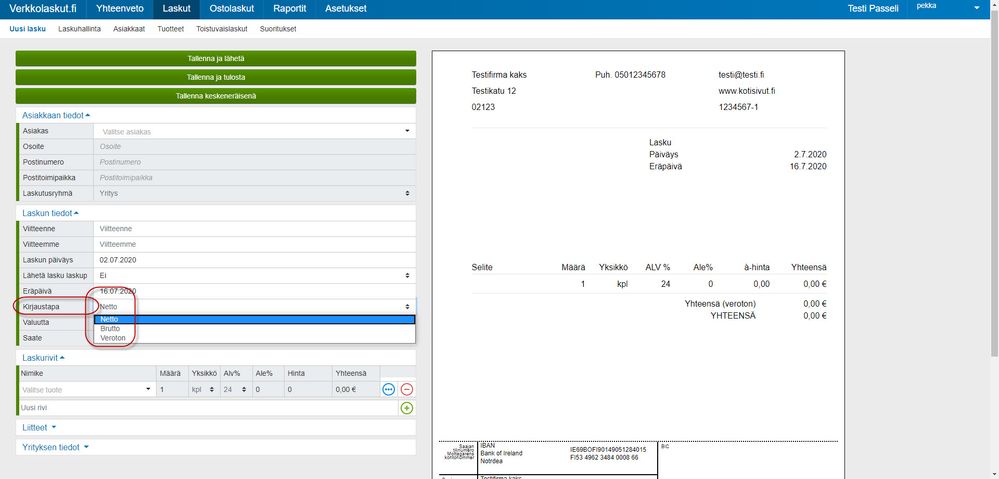Viewport: 999px width, 479px height.
Task: Click YHTEENSÄ total in preview
Action: [x=733, y=316]
